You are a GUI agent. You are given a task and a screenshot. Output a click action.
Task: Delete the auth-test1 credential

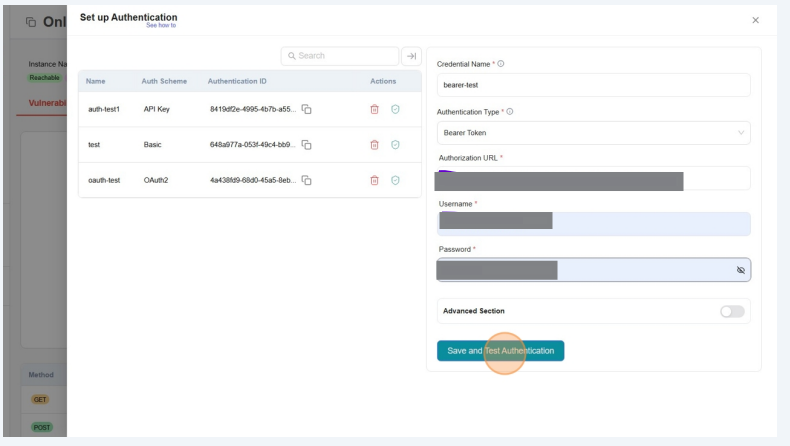click(x=375, y=109)
